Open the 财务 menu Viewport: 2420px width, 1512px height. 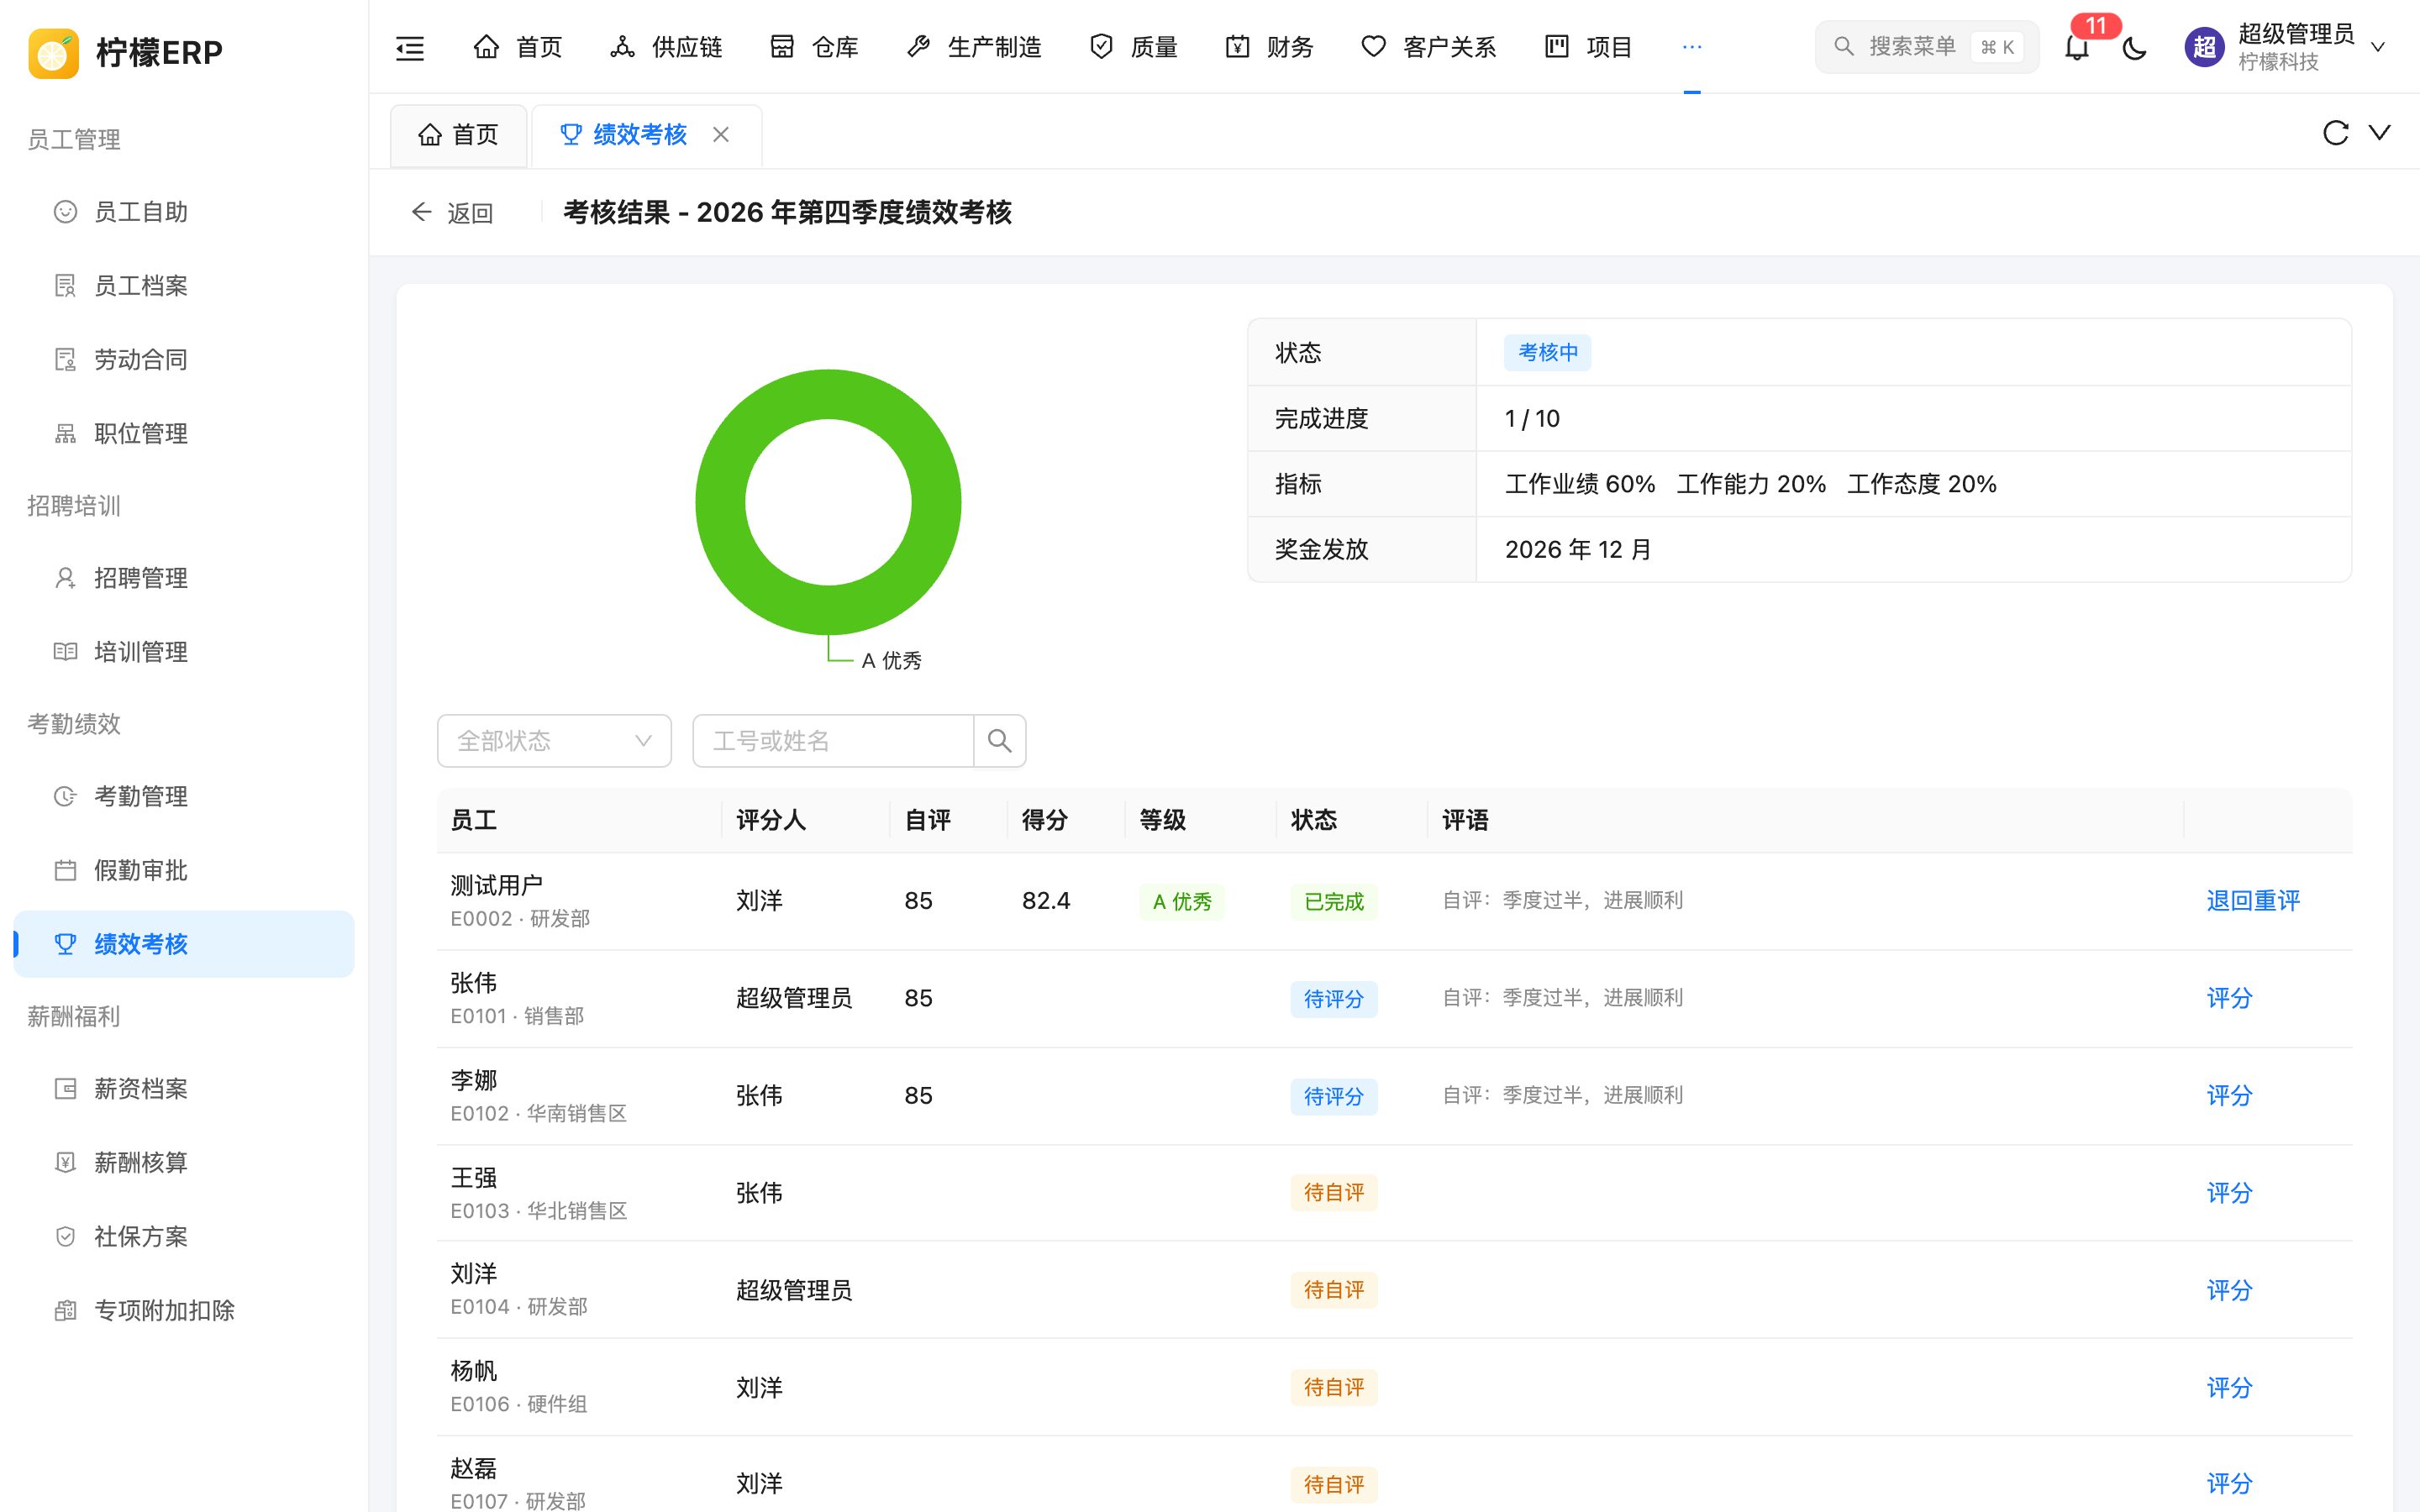[1270, 47]
